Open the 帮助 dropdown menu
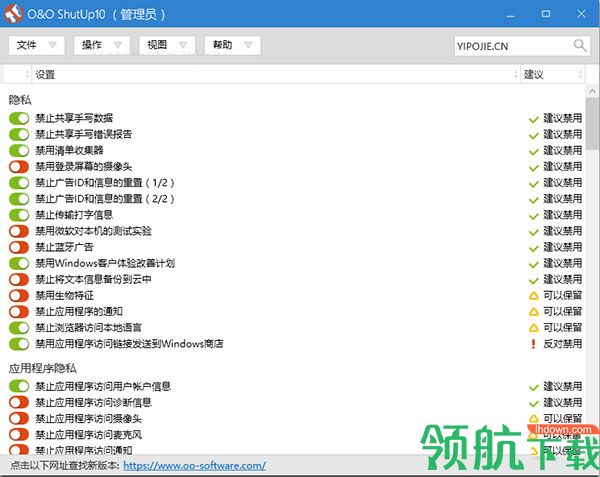The width and height of the screenshot is (600, 477). 233,45
